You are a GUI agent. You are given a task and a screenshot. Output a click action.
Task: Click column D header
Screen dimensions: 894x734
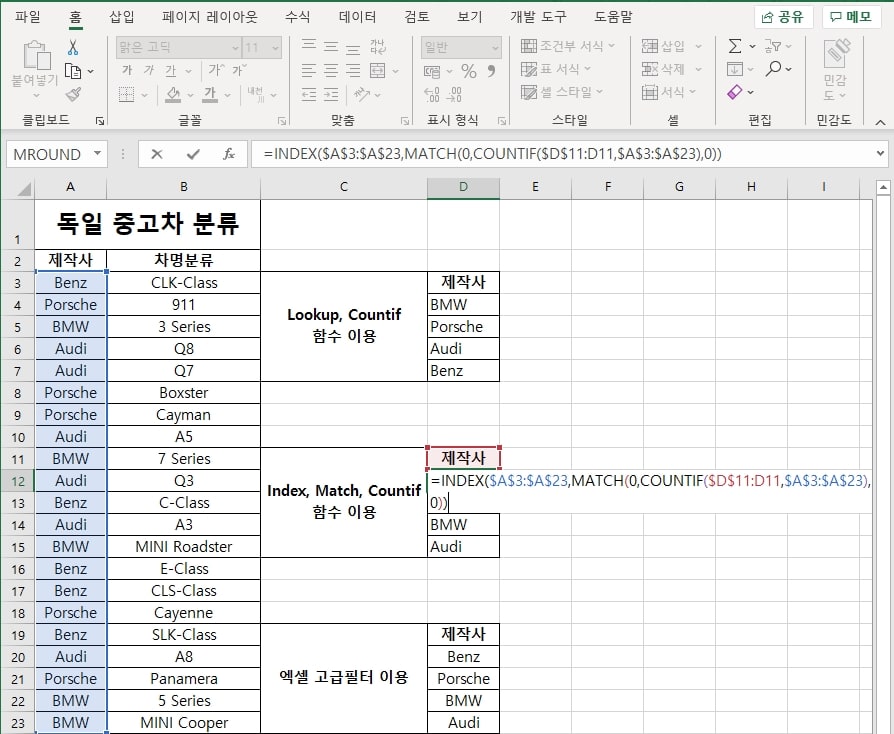(x=464, y=187)
